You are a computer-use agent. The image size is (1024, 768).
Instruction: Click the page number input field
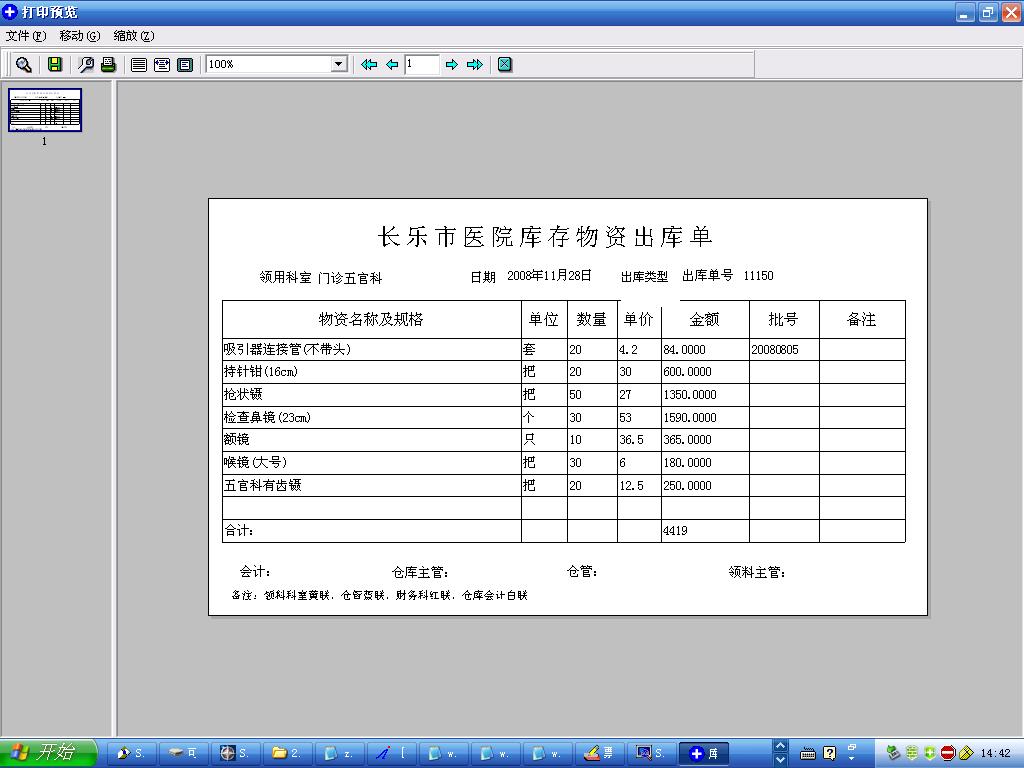421,64
